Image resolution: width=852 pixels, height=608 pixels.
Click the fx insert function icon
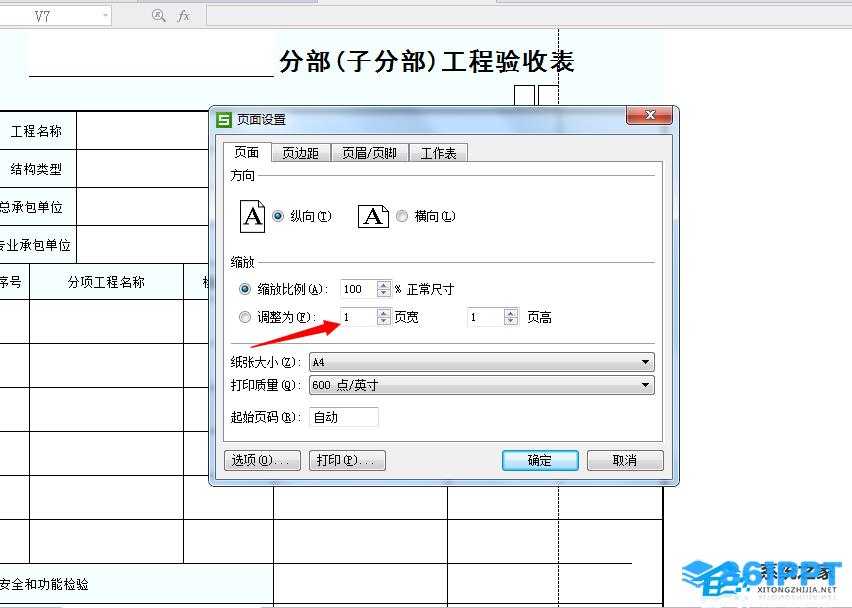[184, 16]
